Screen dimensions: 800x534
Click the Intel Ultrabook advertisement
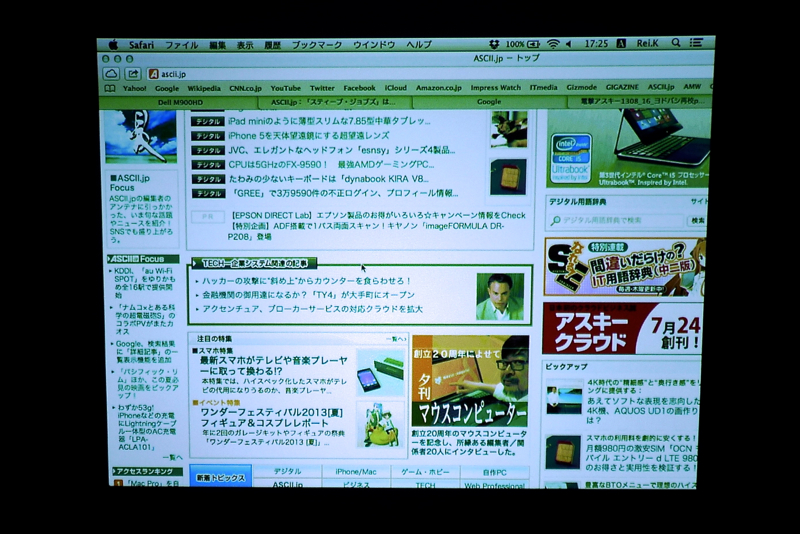[x=629, y=148]
